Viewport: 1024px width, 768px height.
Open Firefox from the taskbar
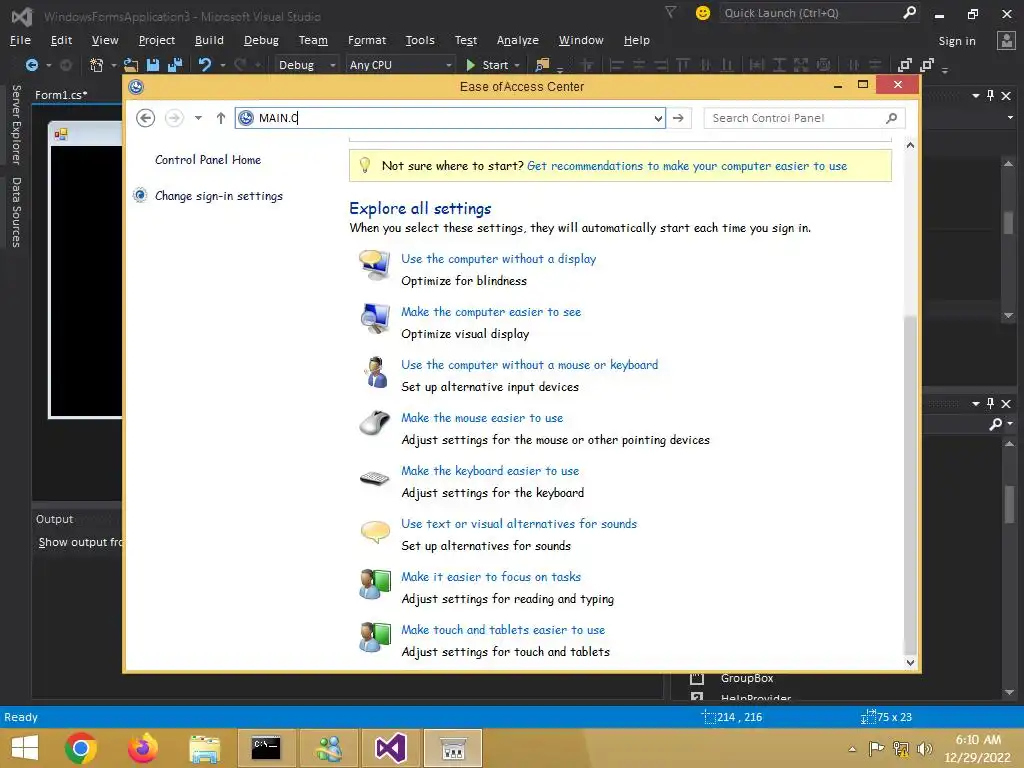(143, 748)
